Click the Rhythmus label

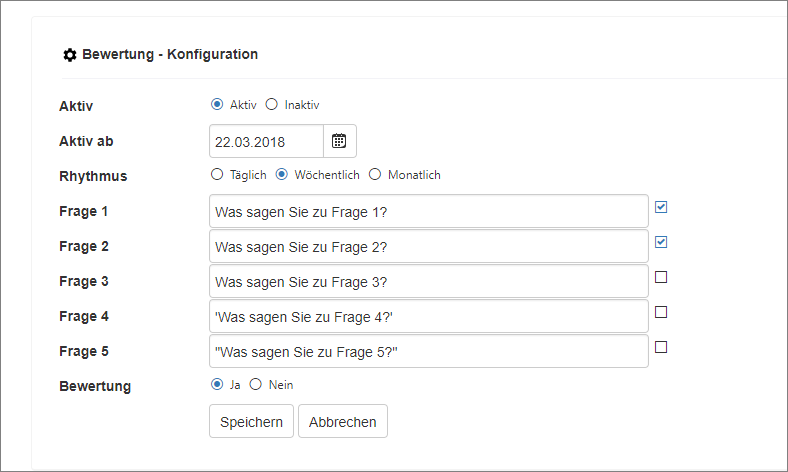click(x=93, y=176)
